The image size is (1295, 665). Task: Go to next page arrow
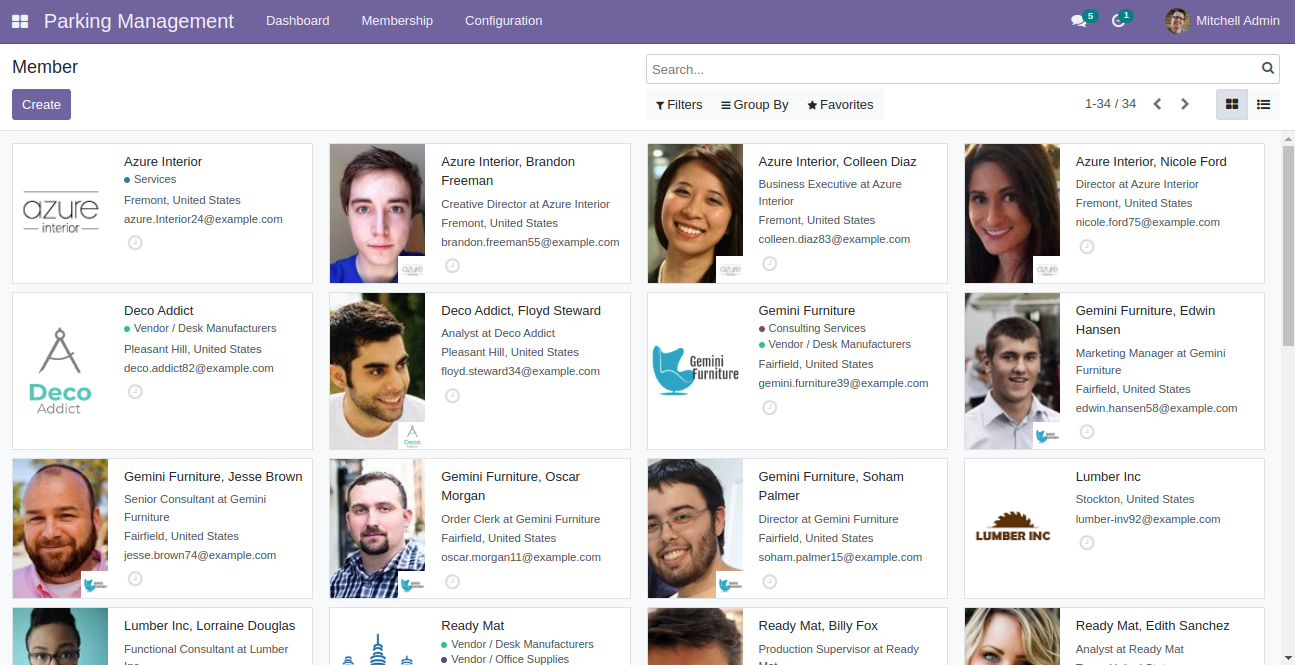tap(1185, 104)
